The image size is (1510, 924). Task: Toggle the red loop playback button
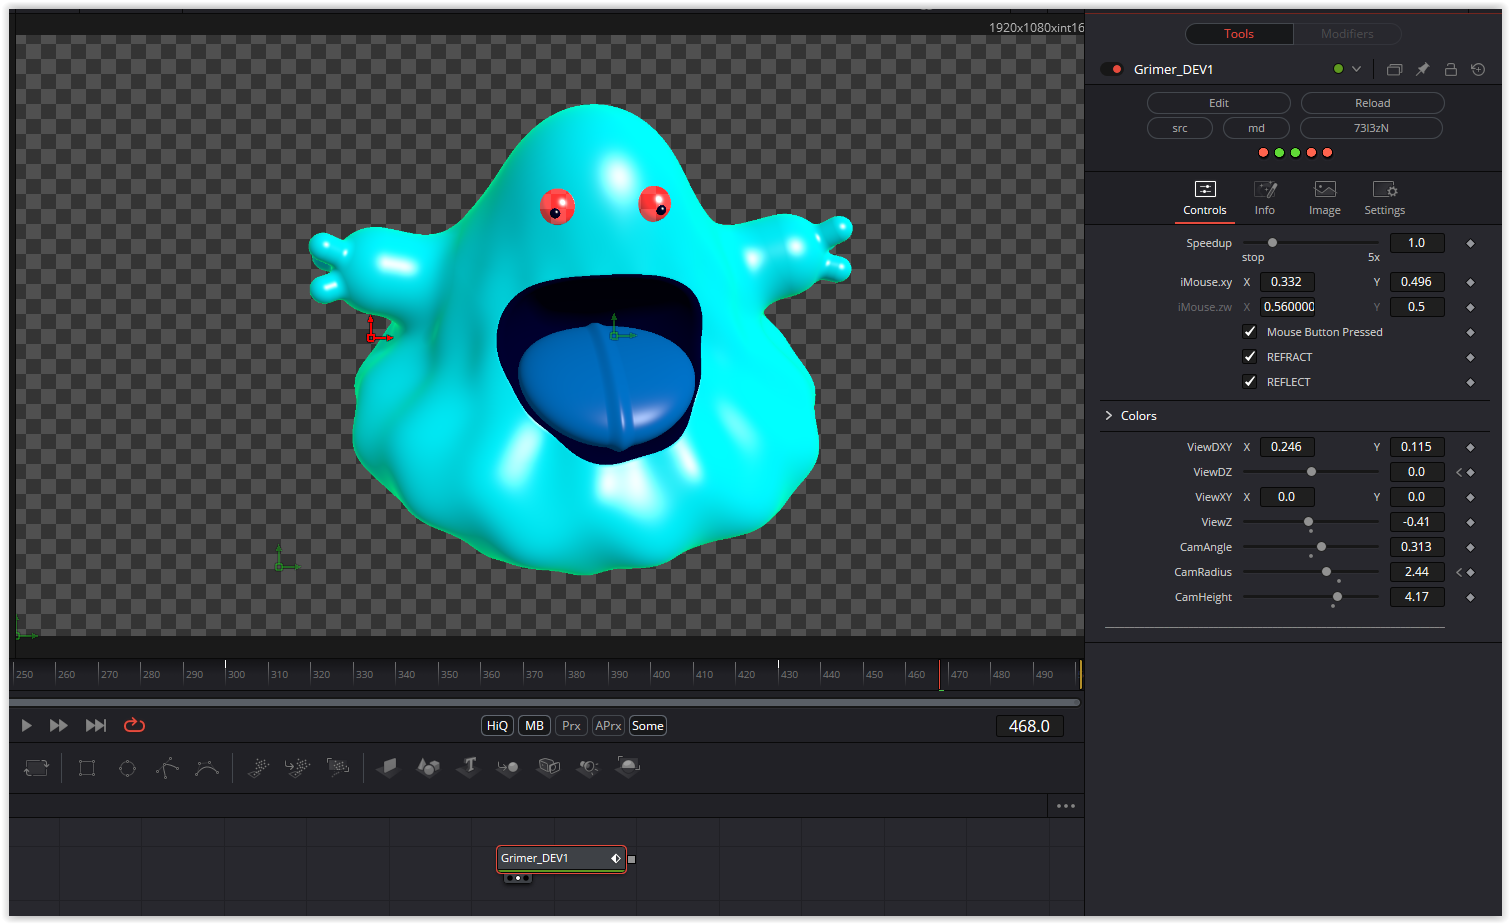134,725
